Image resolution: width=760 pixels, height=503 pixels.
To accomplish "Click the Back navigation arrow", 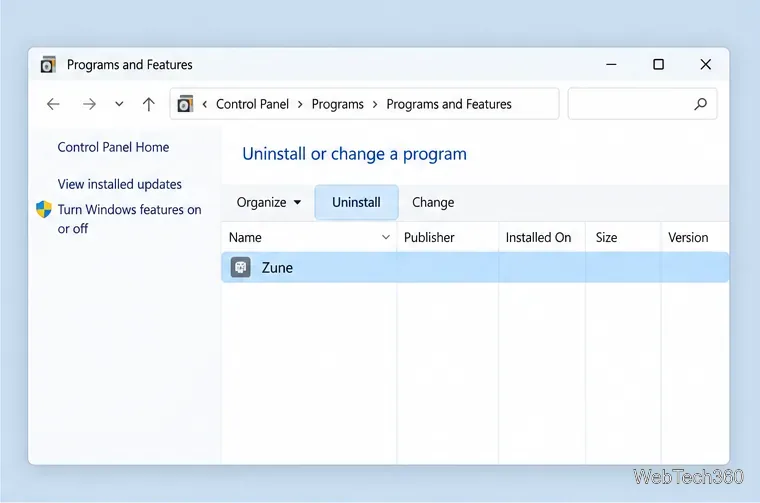I will point(53,104).
